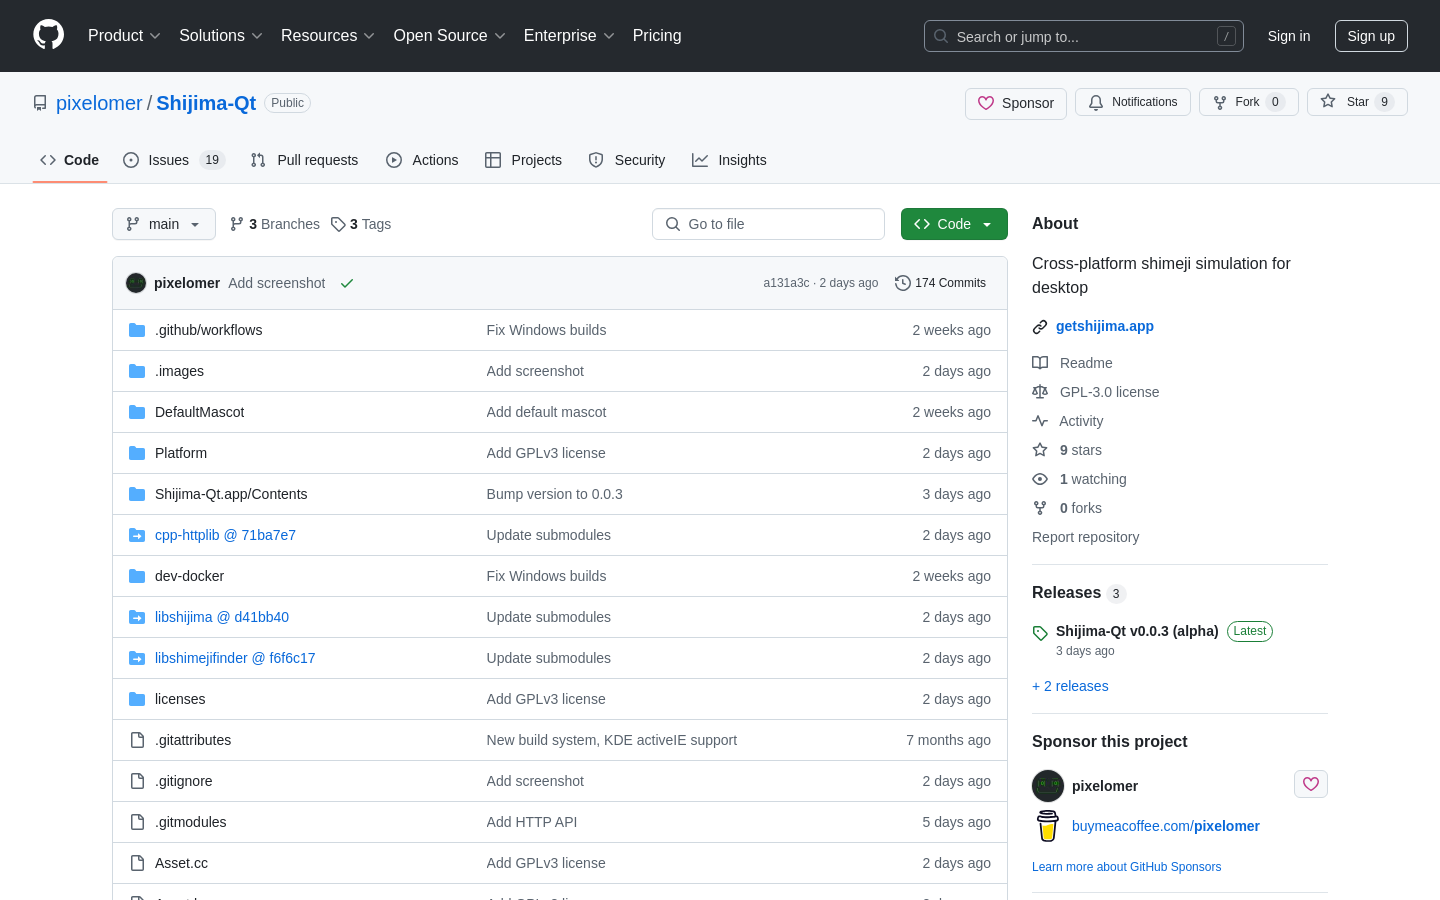Screen dimensions: 1440x900
Task: Click the .gitattributes file icon
Action: [137, 740]
